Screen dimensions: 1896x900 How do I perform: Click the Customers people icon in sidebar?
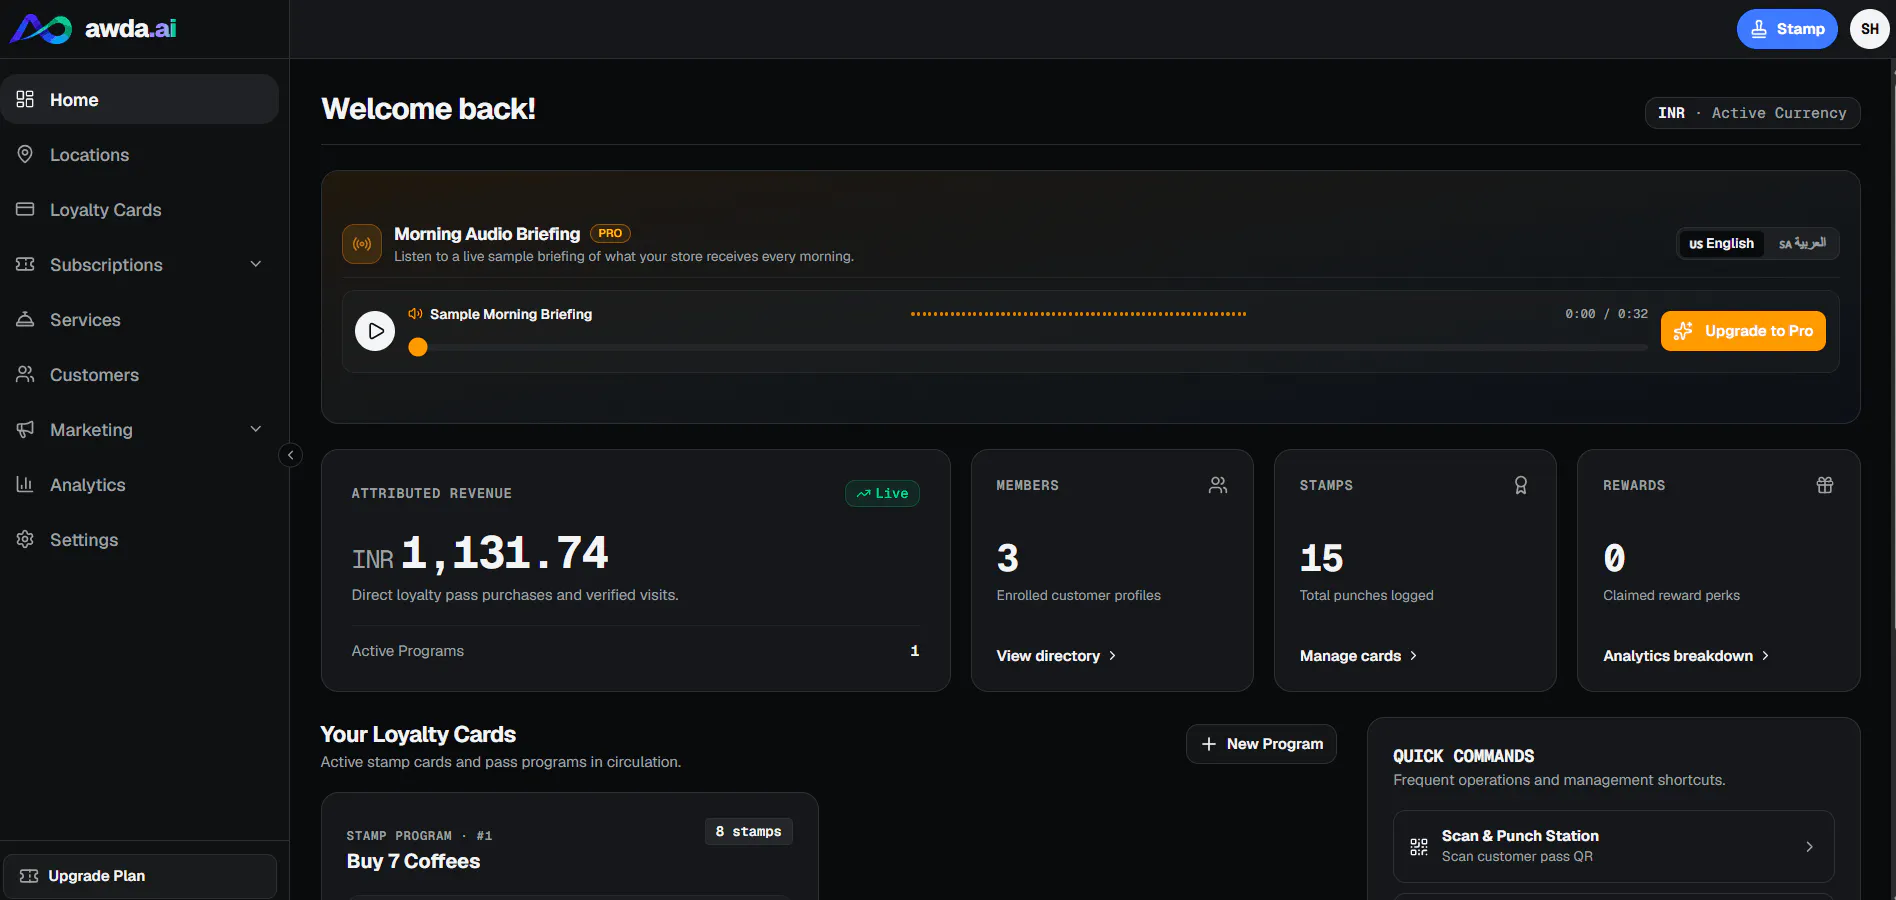(25, 374)
